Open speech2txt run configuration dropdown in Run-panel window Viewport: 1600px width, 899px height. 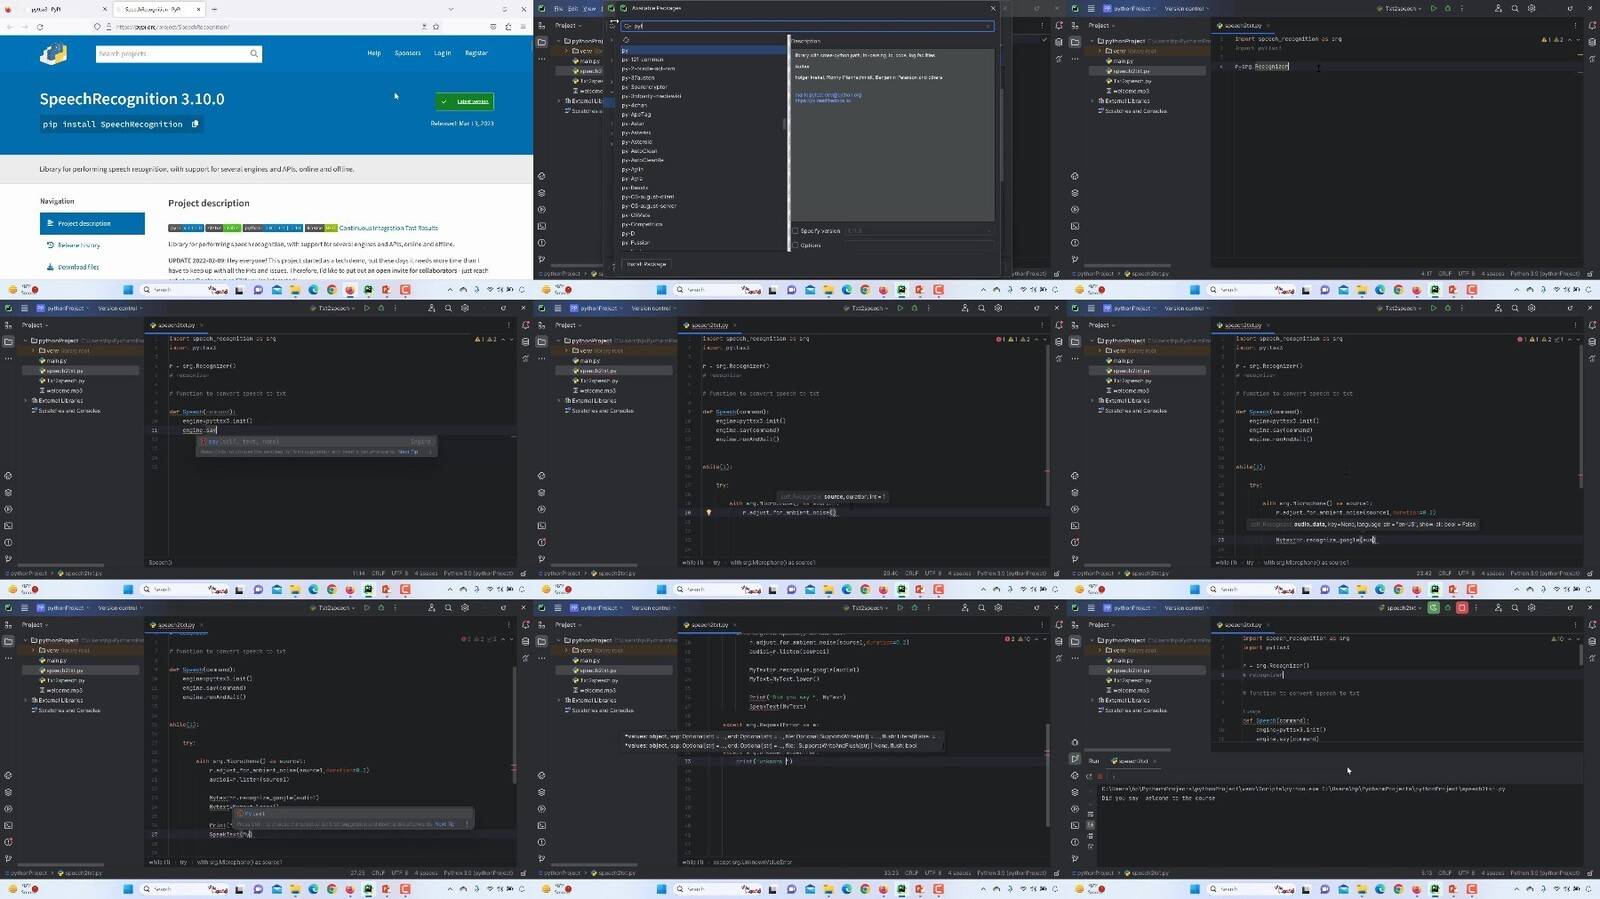pos(1401,607)
